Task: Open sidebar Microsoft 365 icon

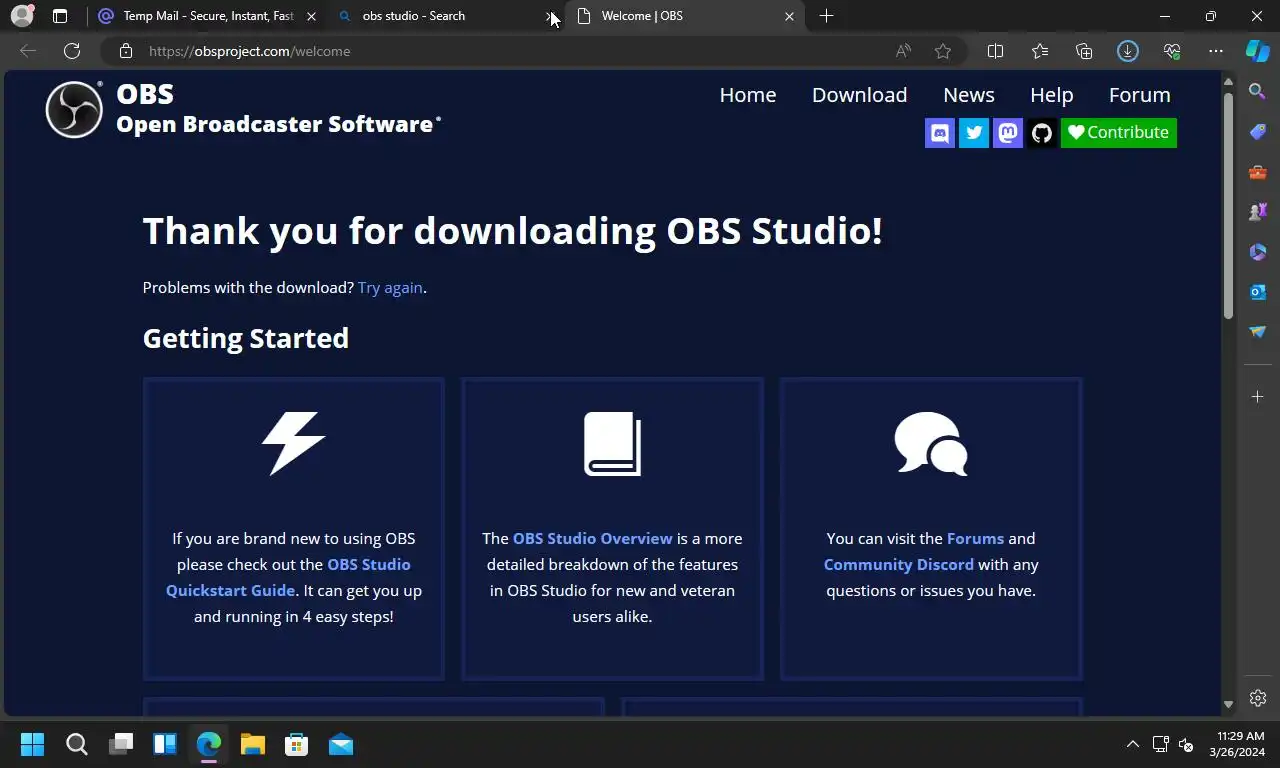Action: [x=1258, y=252]
